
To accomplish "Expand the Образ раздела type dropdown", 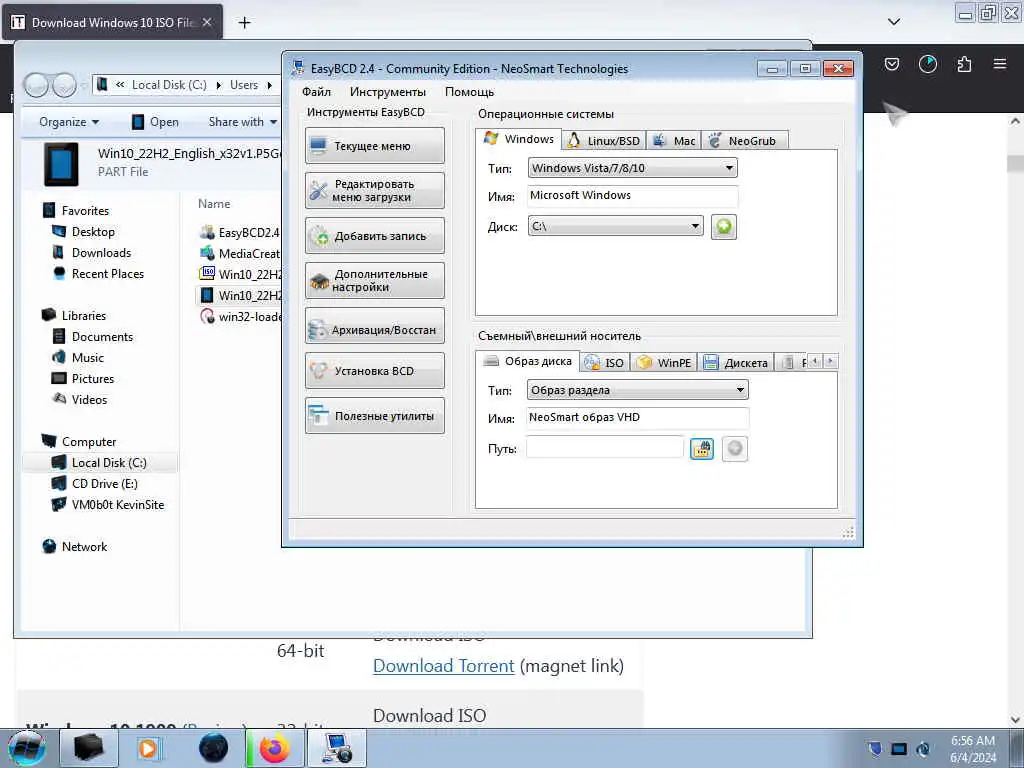I will click(x=637, y=390).
